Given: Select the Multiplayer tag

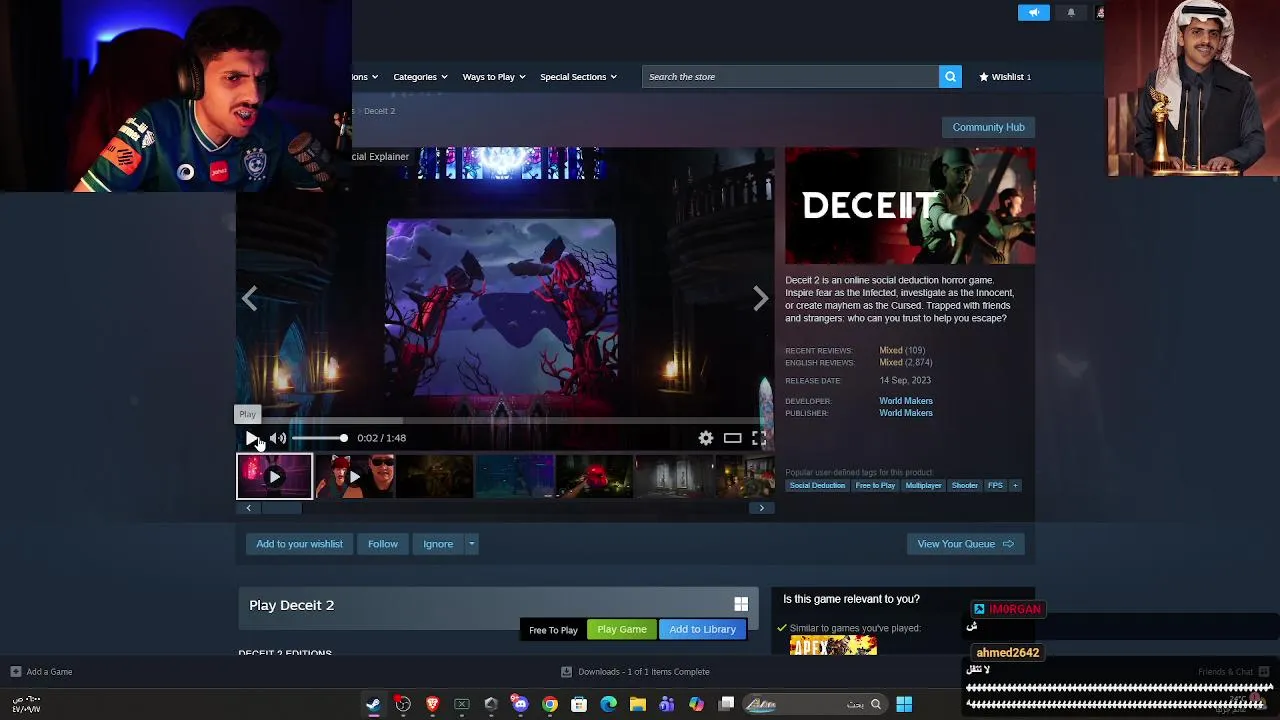Looking at the screenshot, I should click(923, 485).
